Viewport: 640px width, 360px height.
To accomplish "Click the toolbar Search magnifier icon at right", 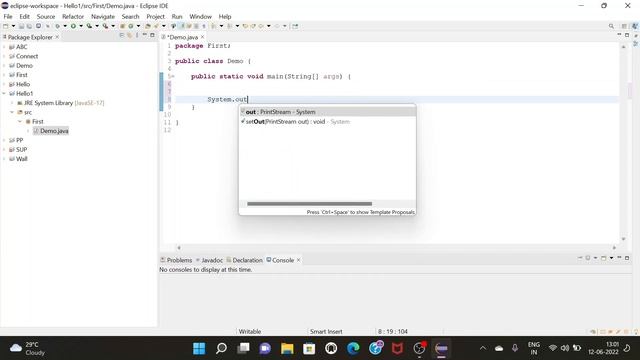I will pos(611,26).
